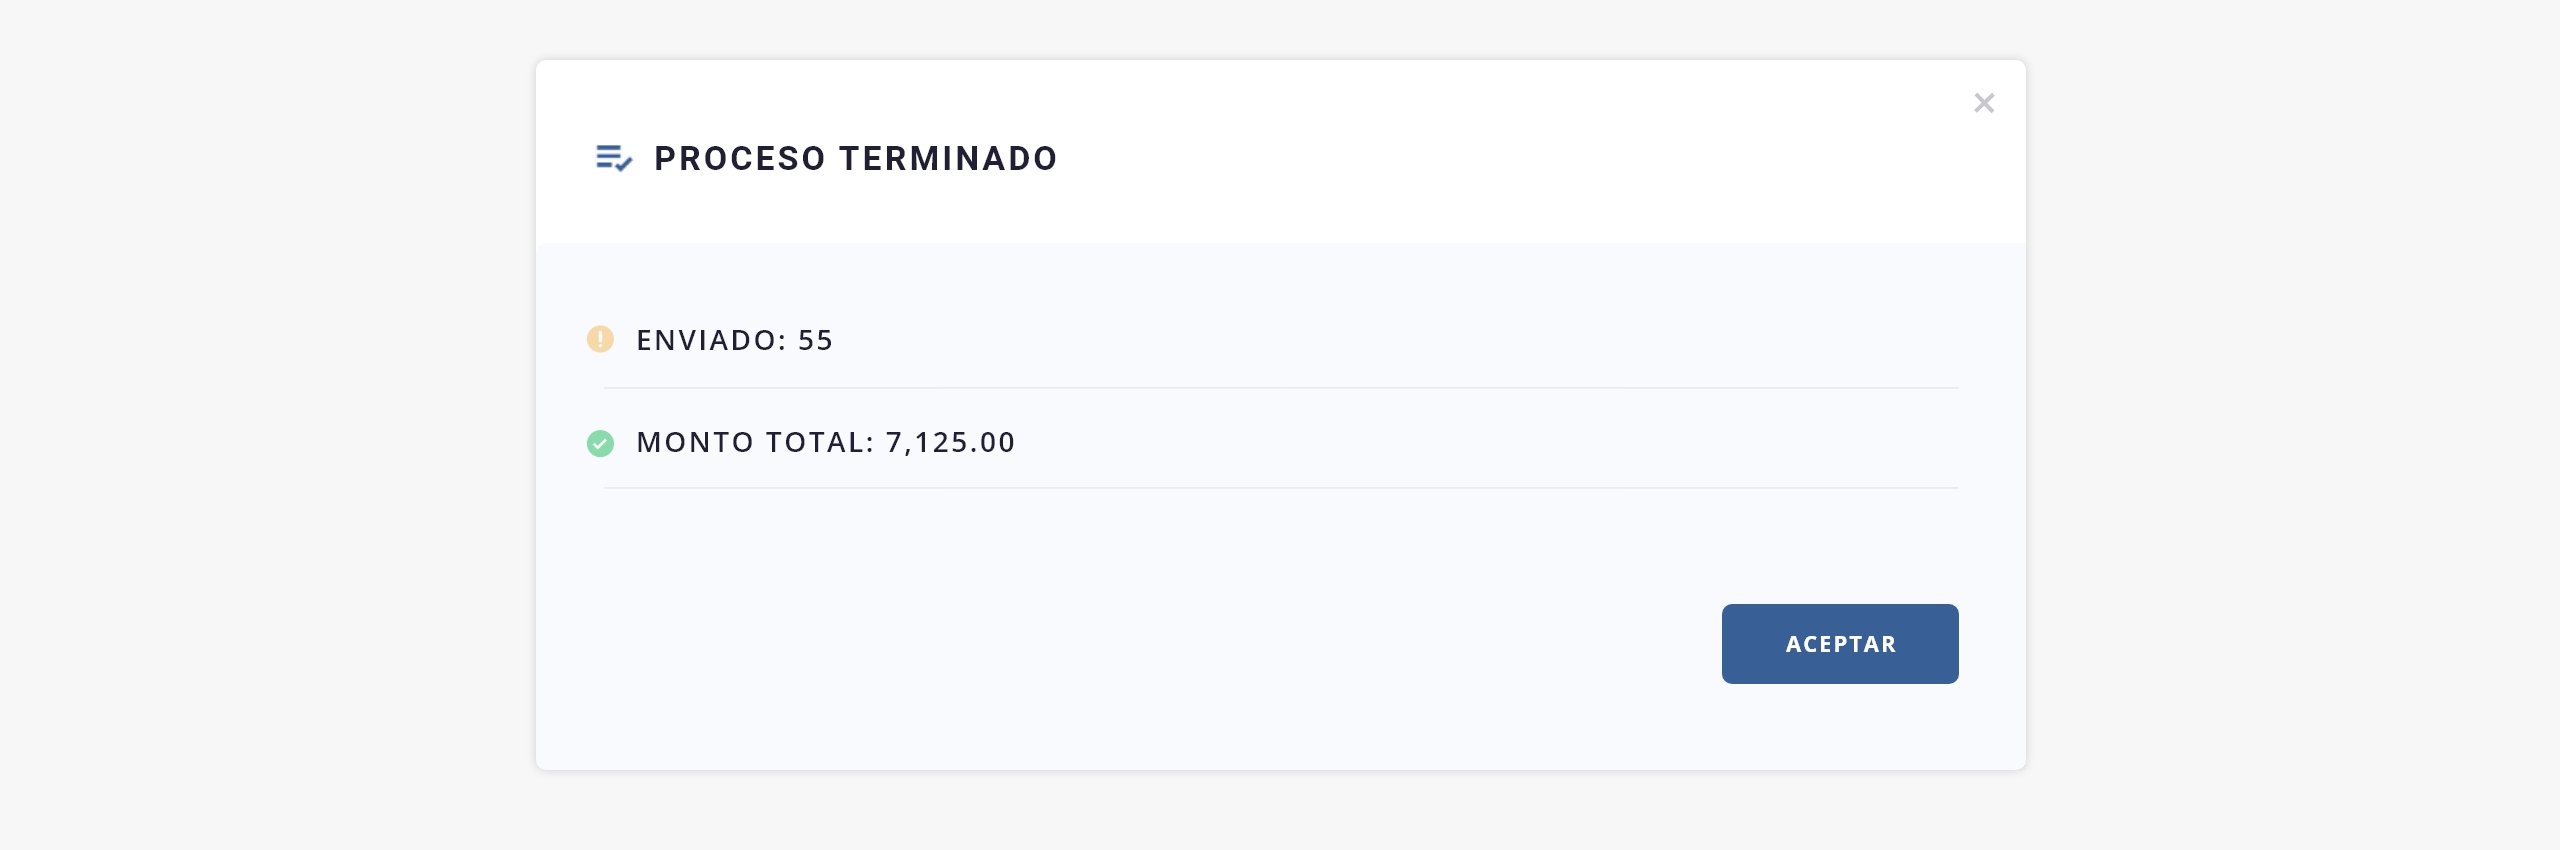Click the green checkmark icon beside Monto Total
Image resolution: width=2560 pixels, height=850 pixels.
pos(600,443)
